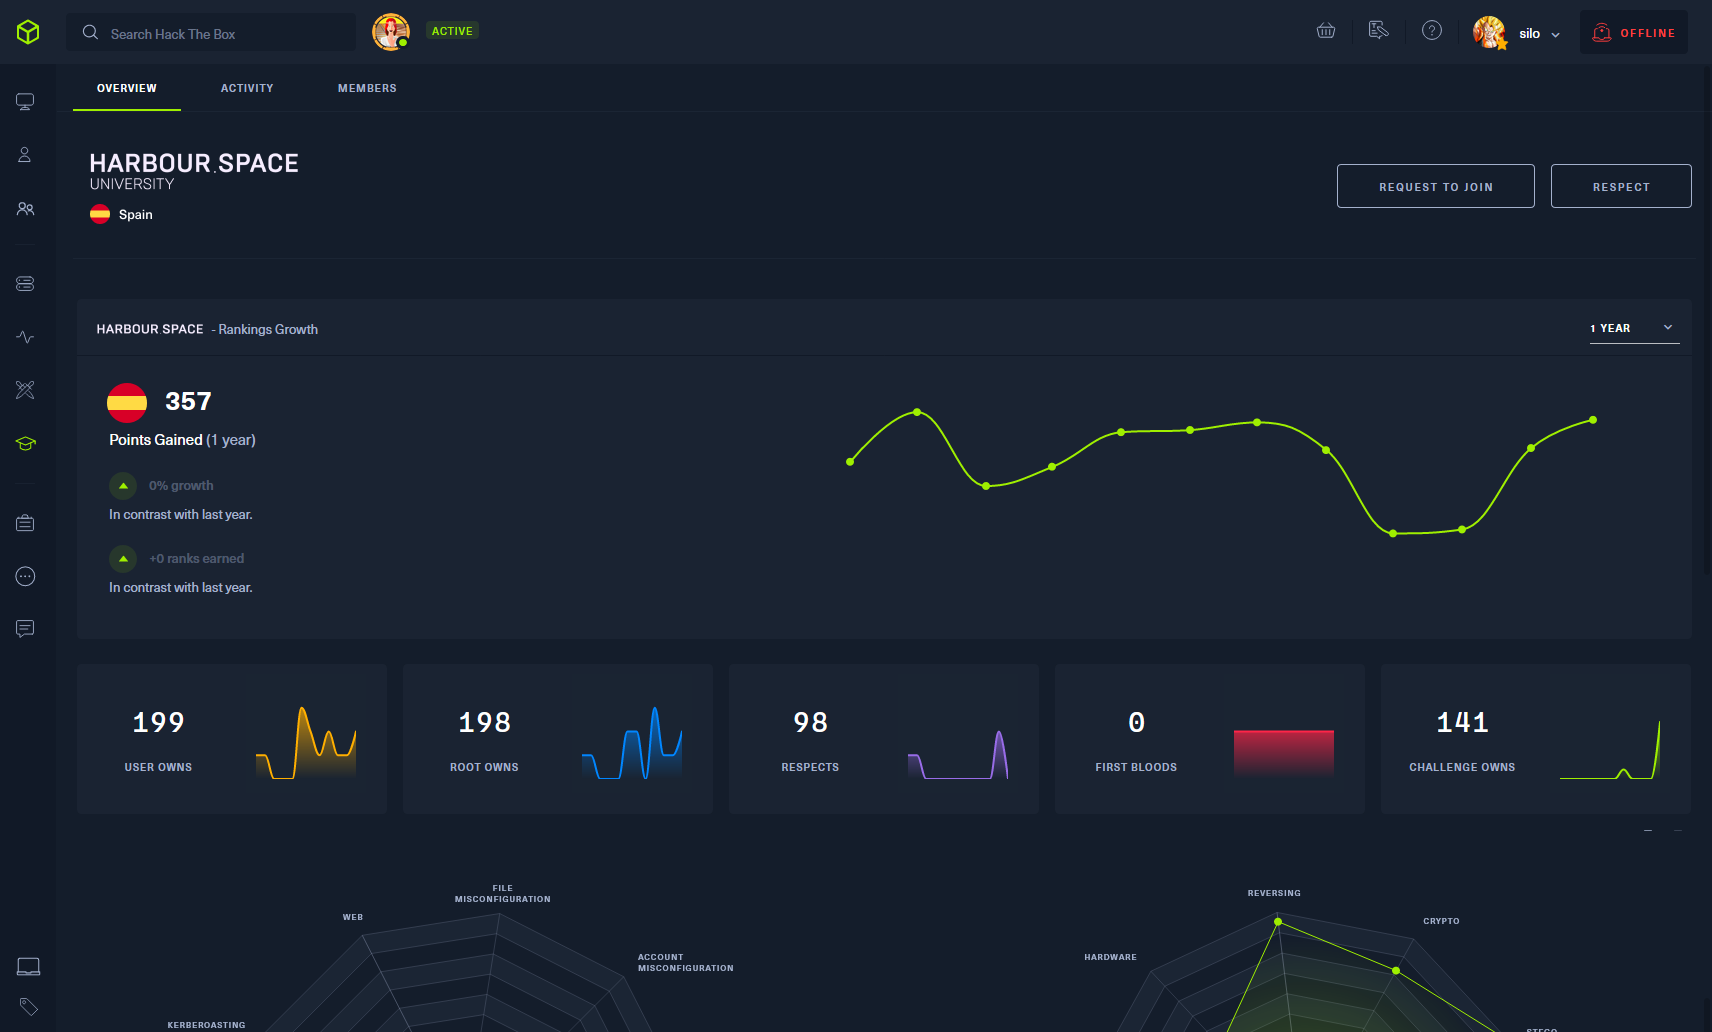Click the monitor dashboard sidebar icon
This screenshot has width=1712, height=1032.
pyautogui.click(x=26, y=101)
